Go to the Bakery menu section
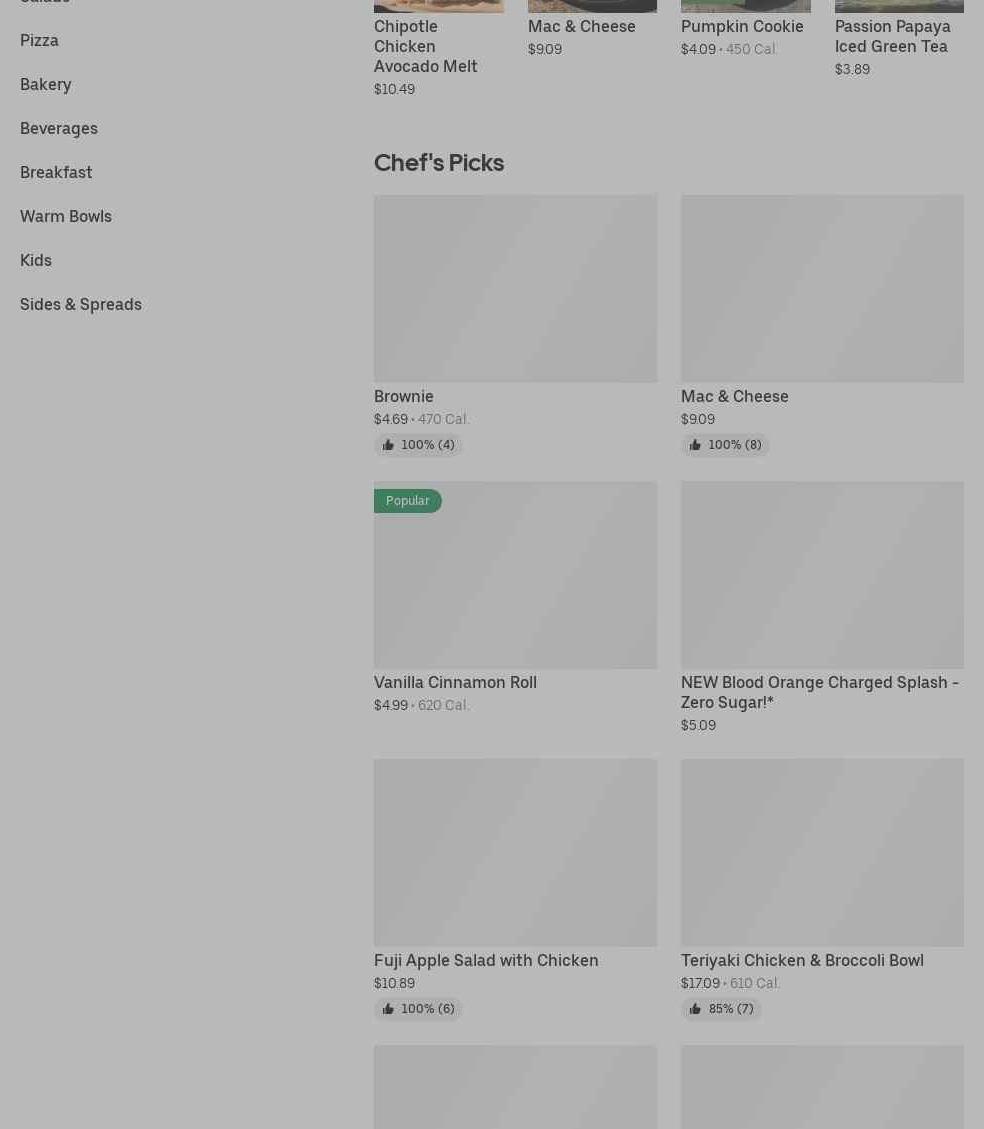This screenshot has height=1129, width=984. (x=45, y=84)
